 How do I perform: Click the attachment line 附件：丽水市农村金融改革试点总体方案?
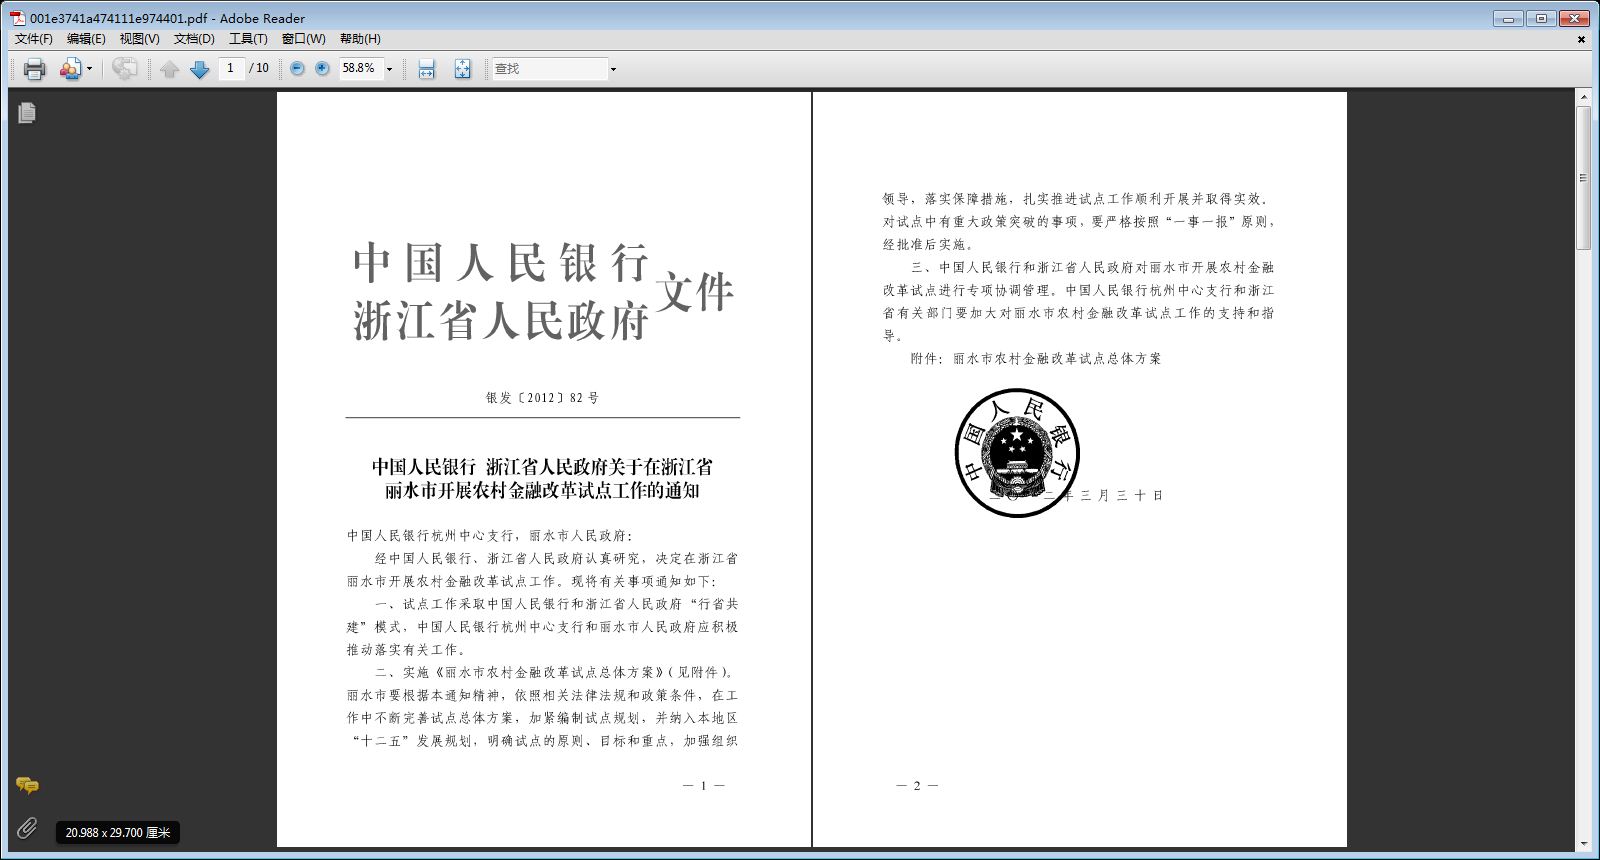click(1036, 359)
